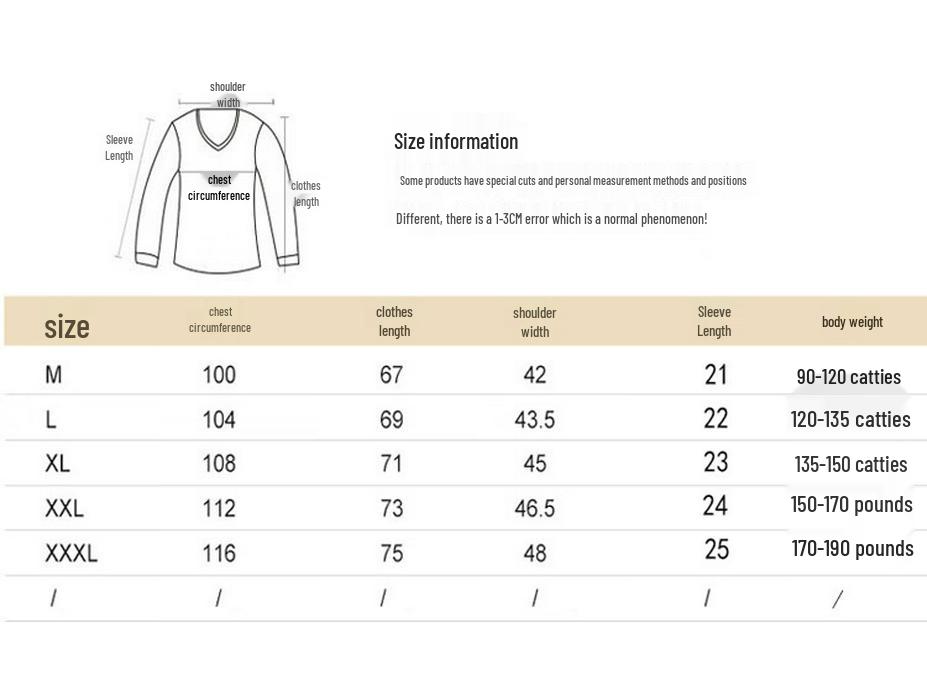Viewport: 927px width, 696px height.
Task: Click the '90-120 catties' weight cell
Action: (x=848, y=377)
